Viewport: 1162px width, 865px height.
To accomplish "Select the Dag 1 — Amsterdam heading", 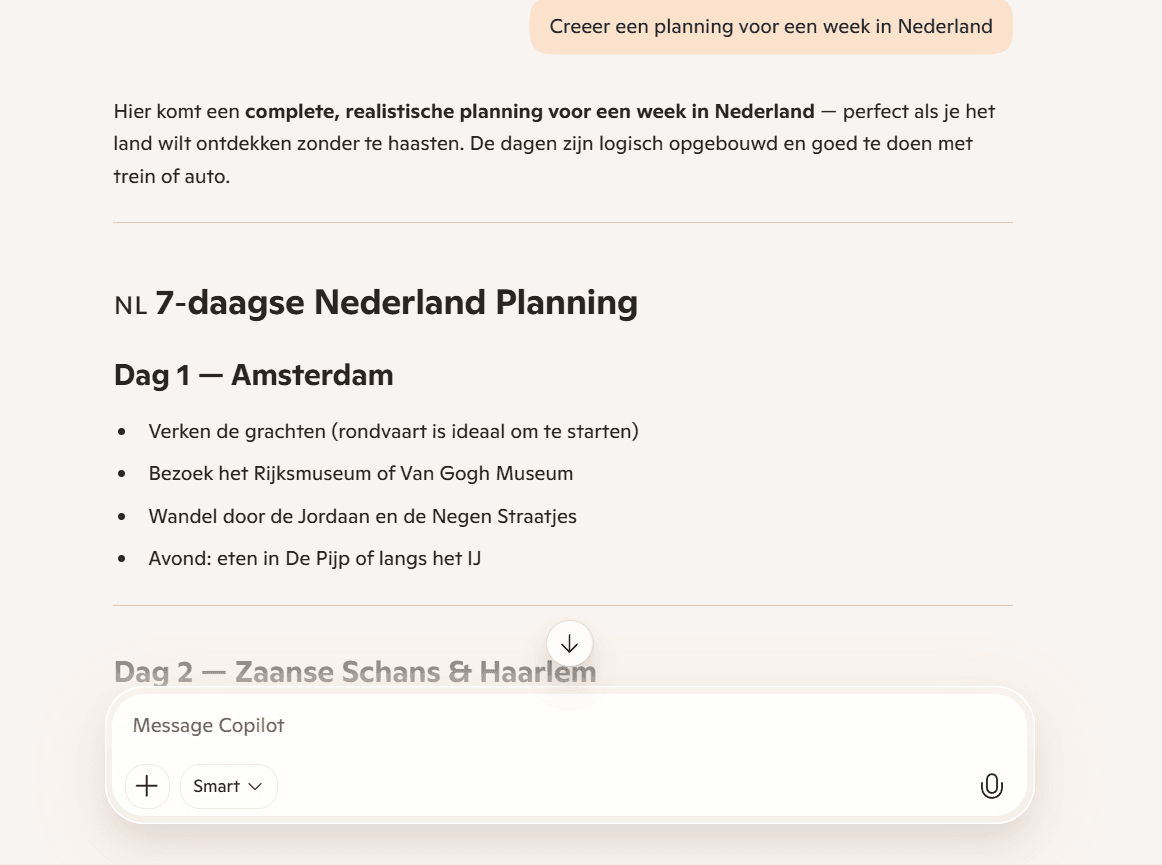I will tap(255, 375).
